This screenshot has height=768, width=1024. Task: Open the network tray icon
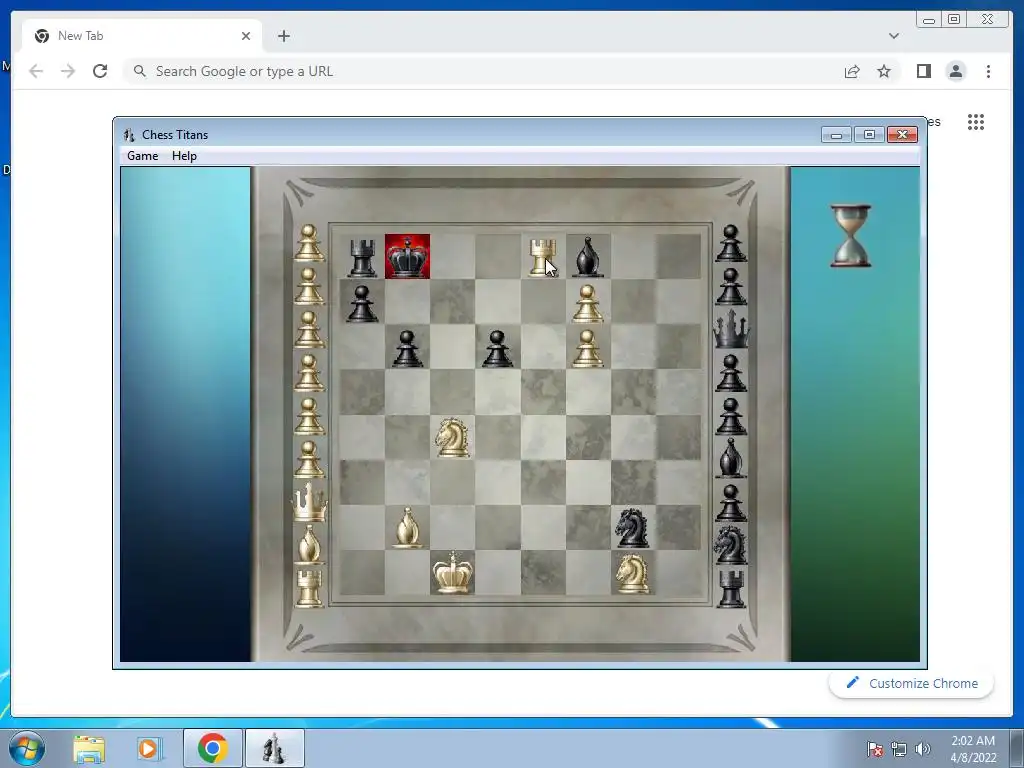[x=899, y=749]
